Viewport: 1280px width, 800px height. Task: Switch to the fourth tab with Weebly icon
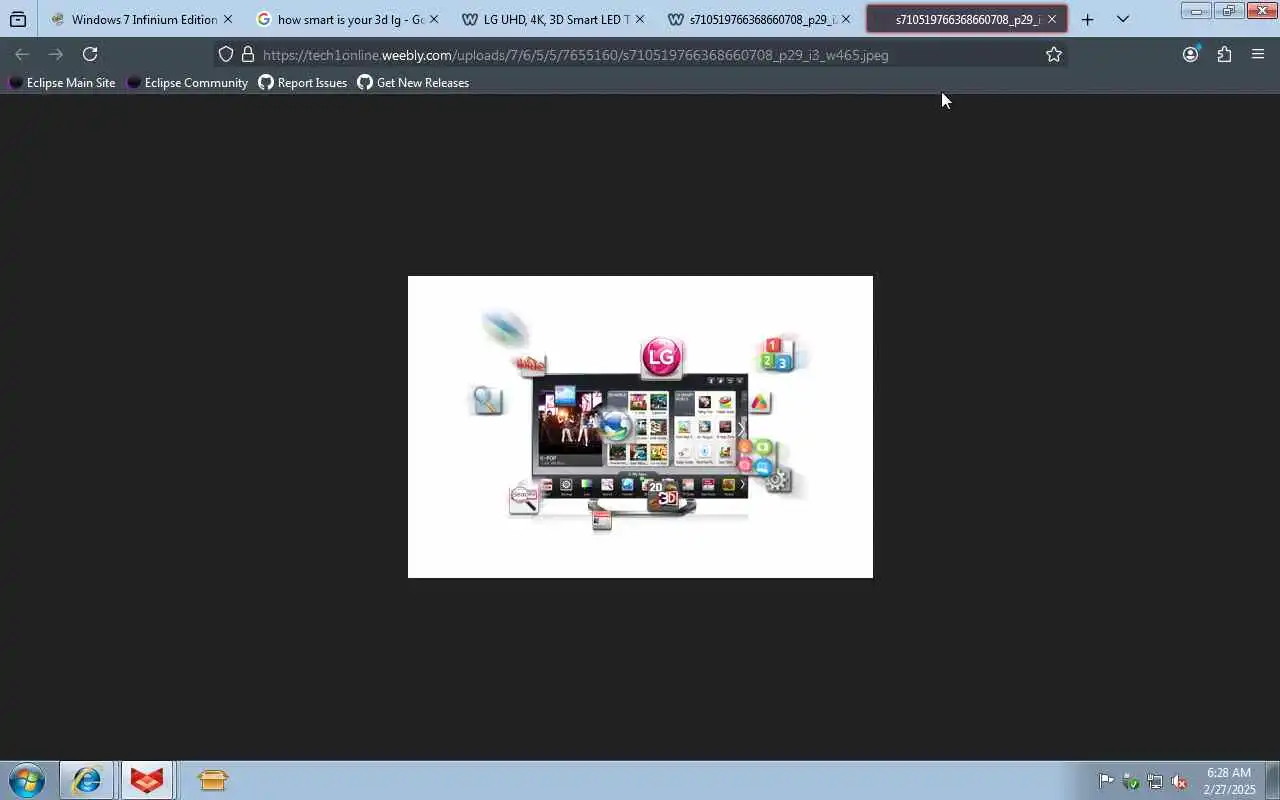coord(762,19)
